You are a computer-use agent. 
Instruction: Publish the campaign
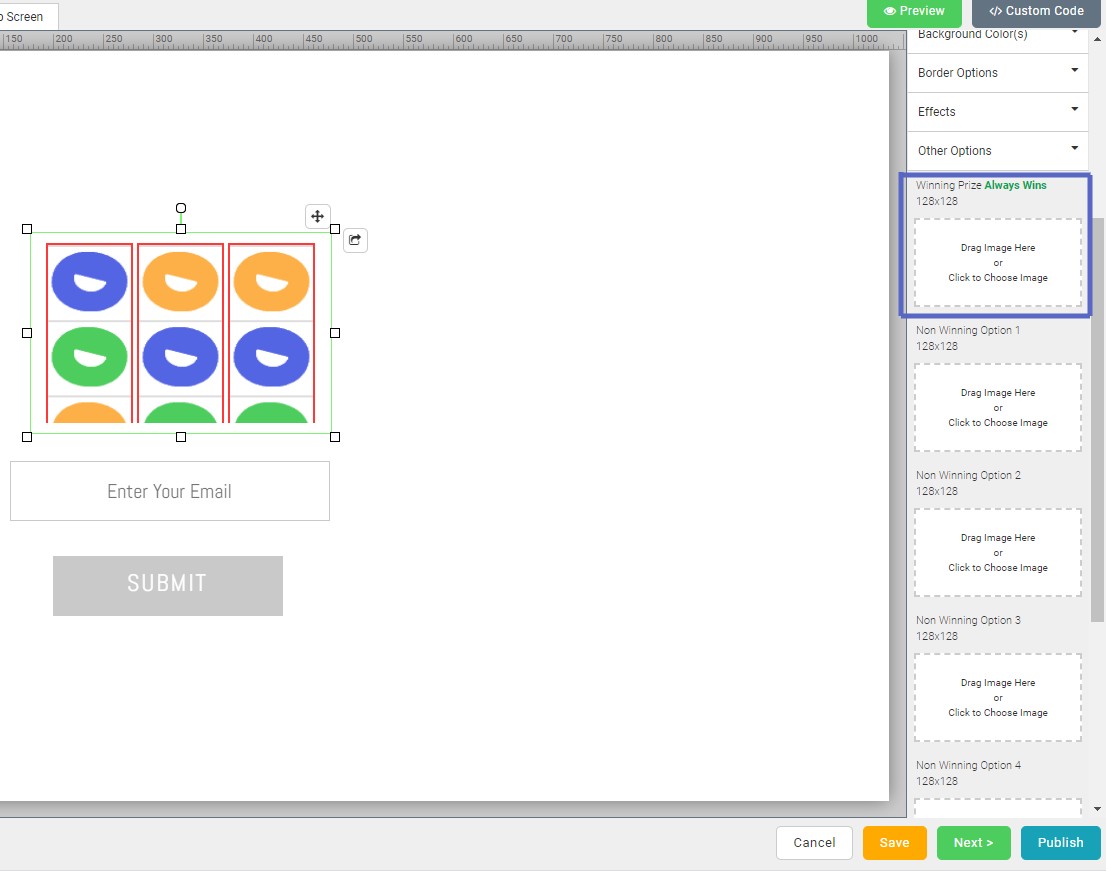[1060, 843]
